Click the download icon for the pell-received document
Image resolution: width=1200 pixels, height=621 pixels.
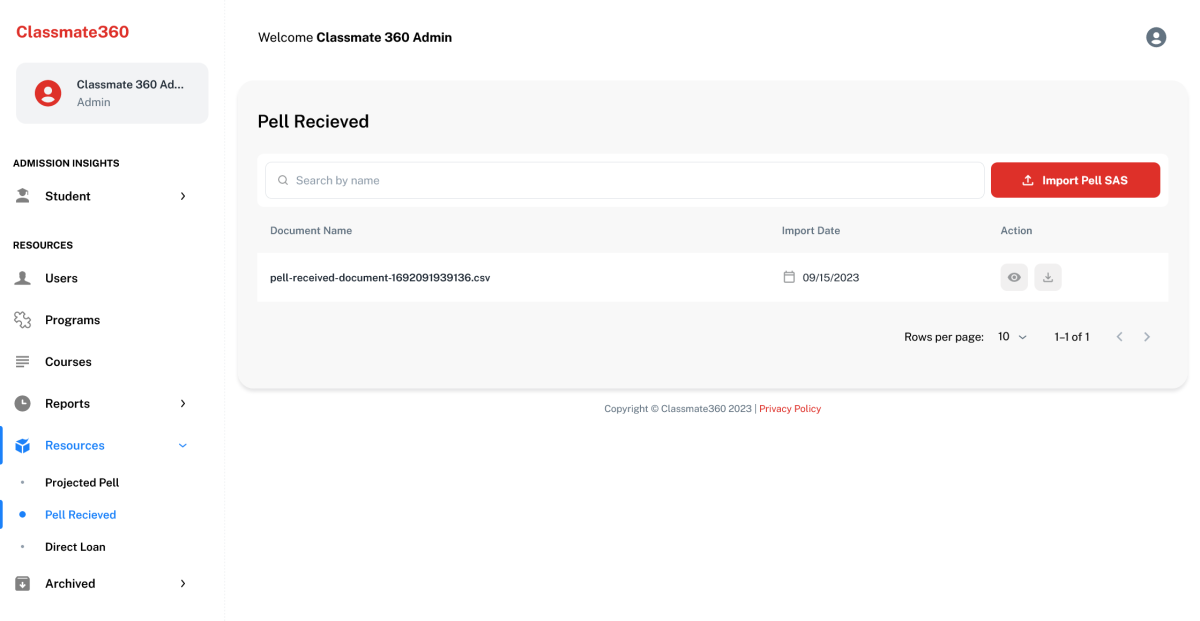click(1048, 278)
